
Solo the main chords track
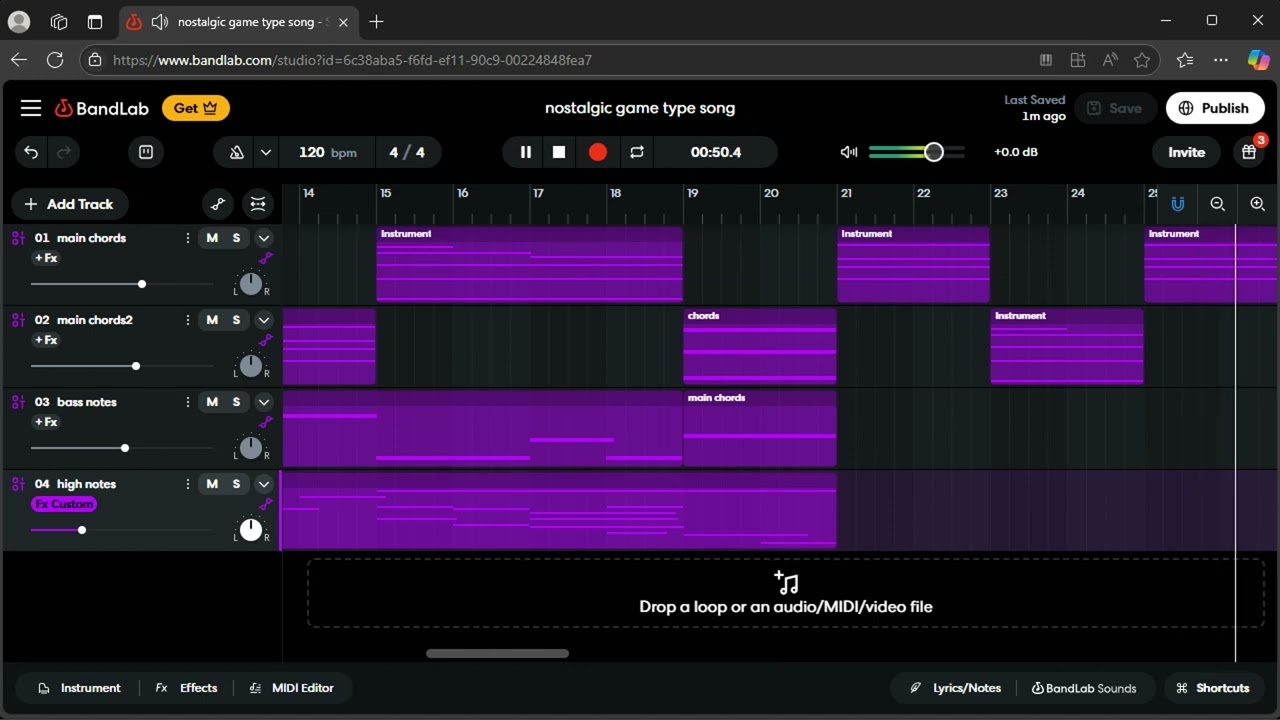[236, 238]
